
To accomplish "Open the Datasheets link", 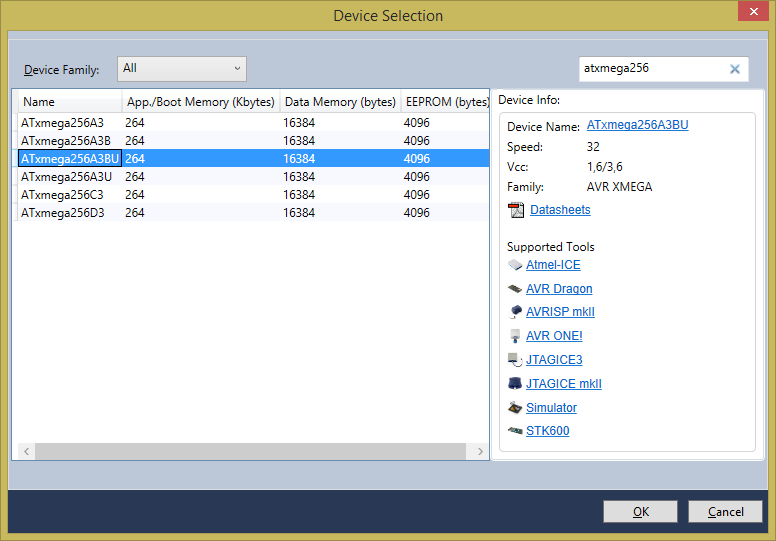I will click(x=560, y=210).
